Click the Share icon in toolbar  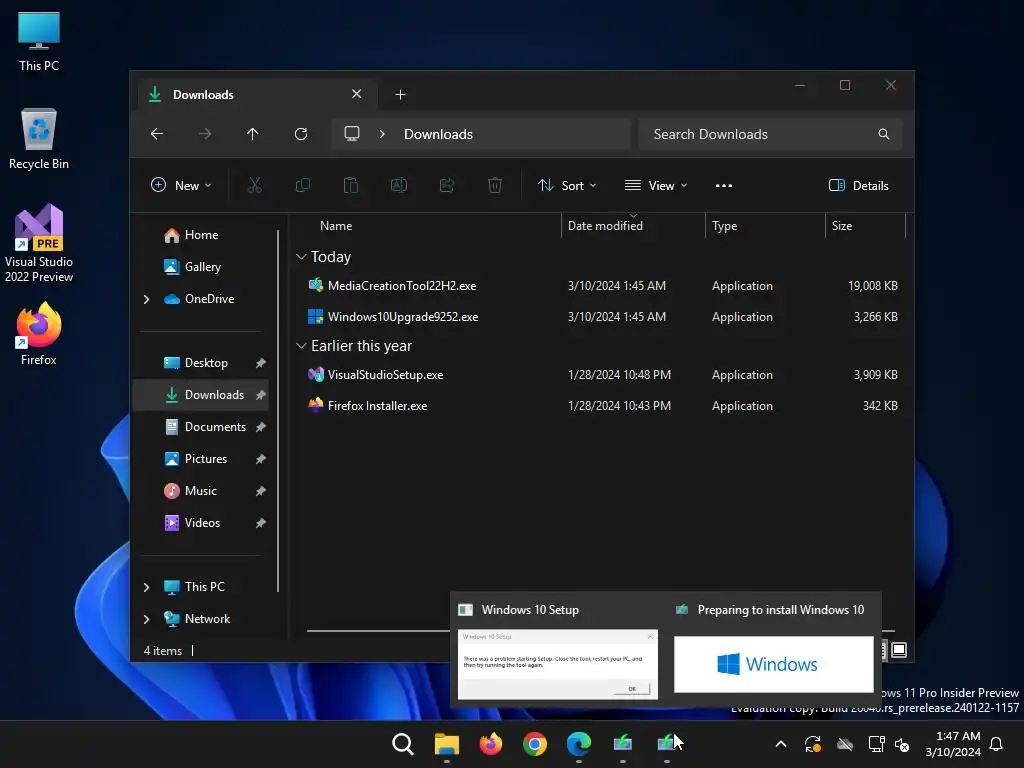(x=447, y=185)
